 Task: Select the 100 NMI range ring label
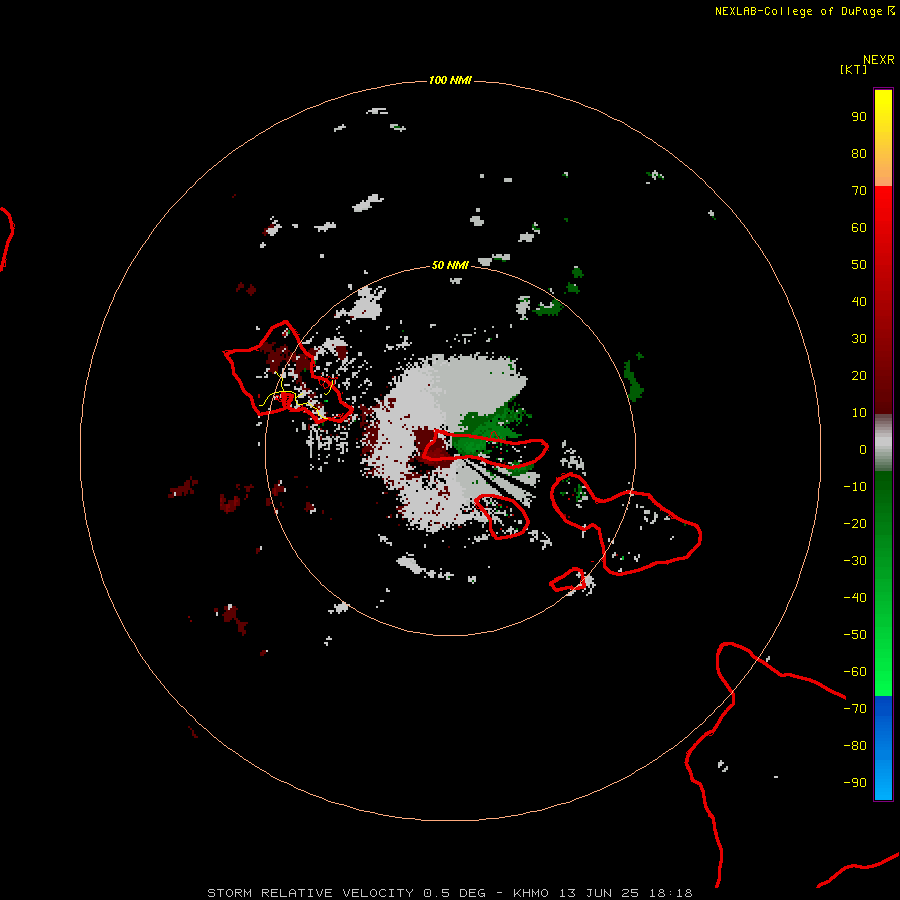(450, 80)
